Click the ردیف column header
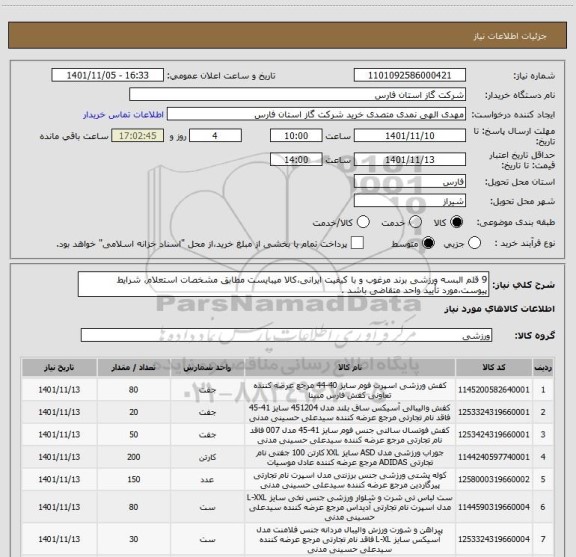This screenshot has height=557, width=576. click(543, 367)
